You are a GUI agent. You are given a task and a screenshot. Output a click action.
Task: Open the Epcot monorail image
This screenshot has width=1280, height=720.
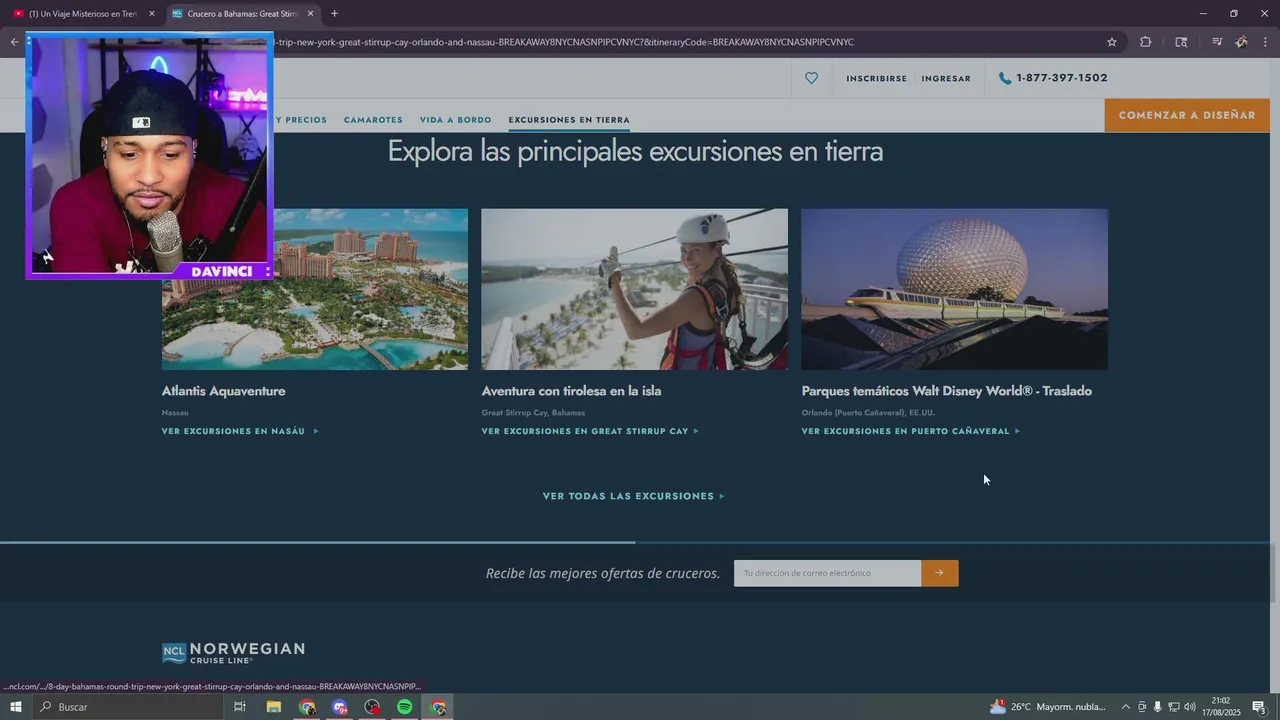point(954,289)
